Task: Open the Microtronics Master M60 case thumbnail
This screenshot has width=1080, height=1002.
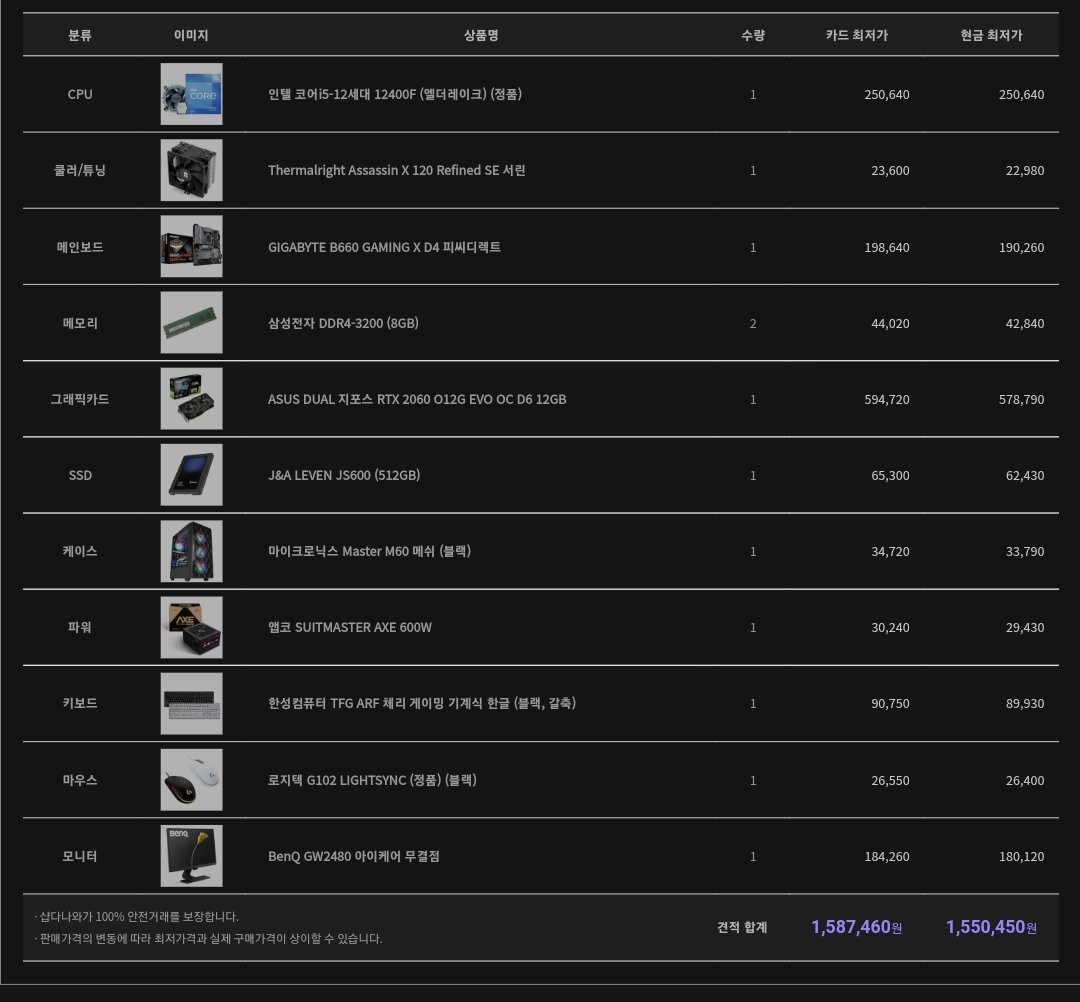Action: tap(191, 551)
